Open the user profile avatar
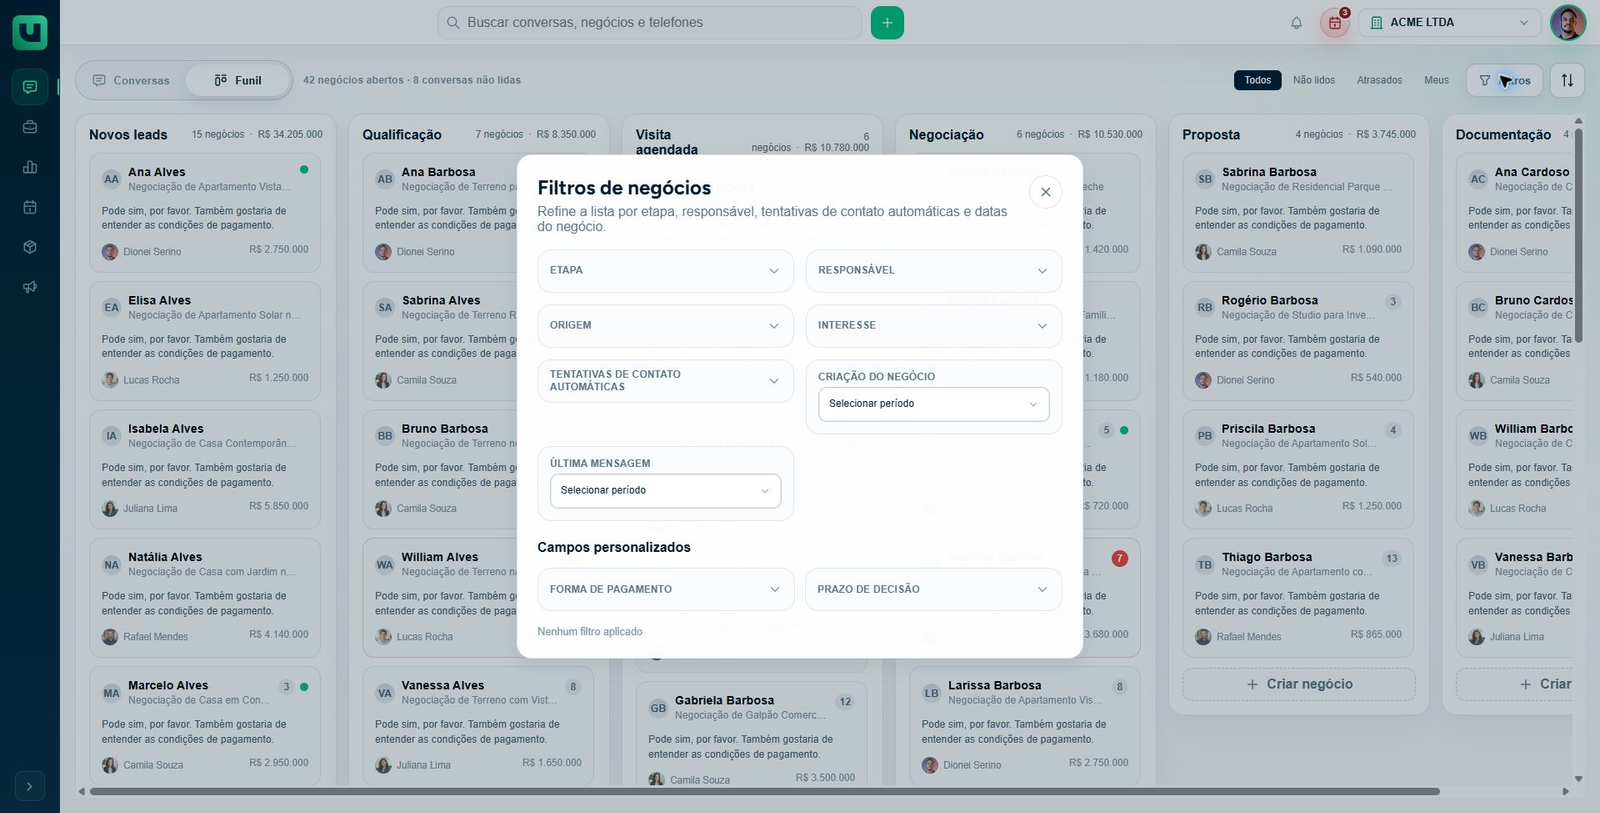Viewport: 1600px width, 813px height. click(x=1568, y=23)
